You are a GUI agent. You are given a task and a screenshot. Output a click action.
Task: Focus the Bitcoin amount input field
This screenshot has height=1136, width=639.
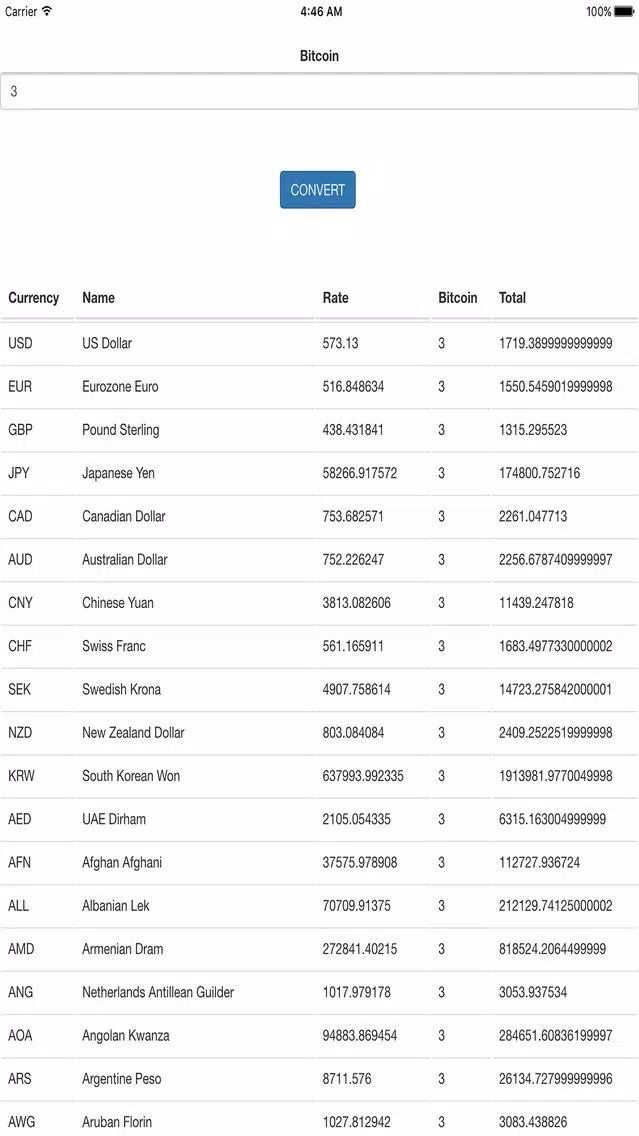point(320,92)
